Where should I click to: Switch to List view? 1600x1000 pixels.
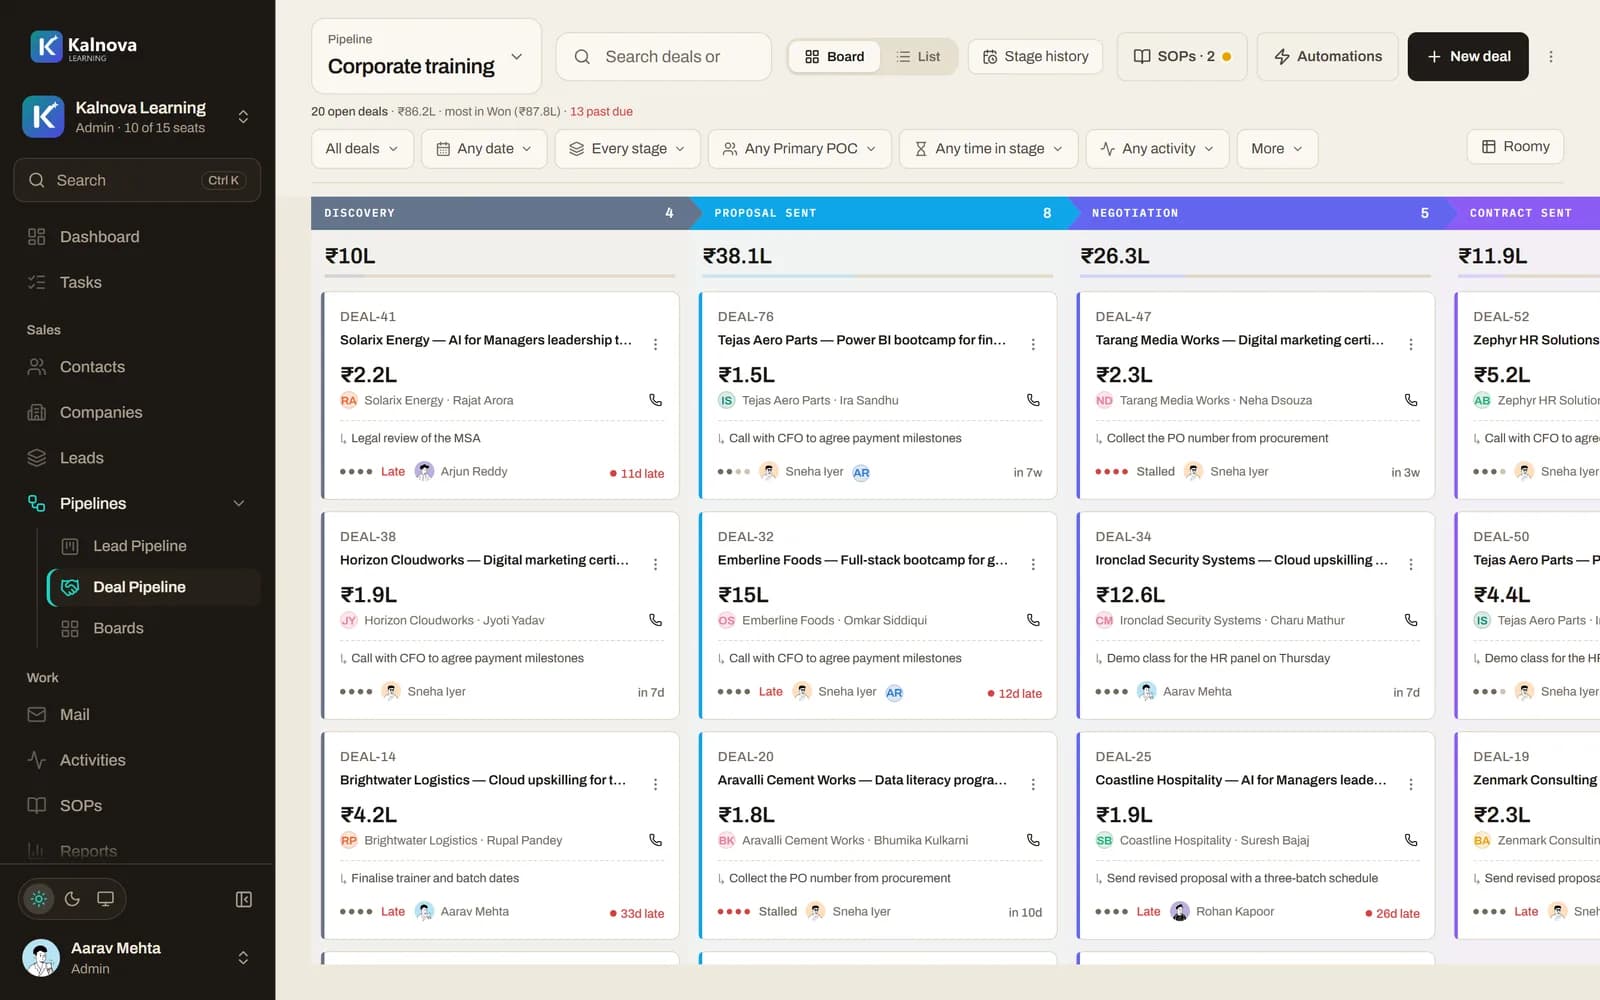(918, 57)
